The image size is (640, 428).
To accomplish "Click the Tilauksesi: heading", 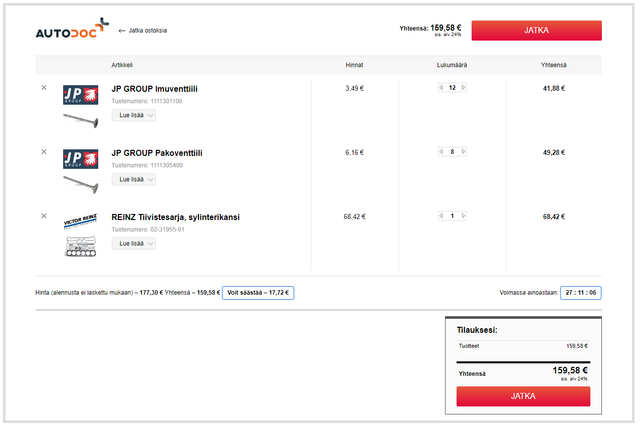I will (x=477, y=330).
